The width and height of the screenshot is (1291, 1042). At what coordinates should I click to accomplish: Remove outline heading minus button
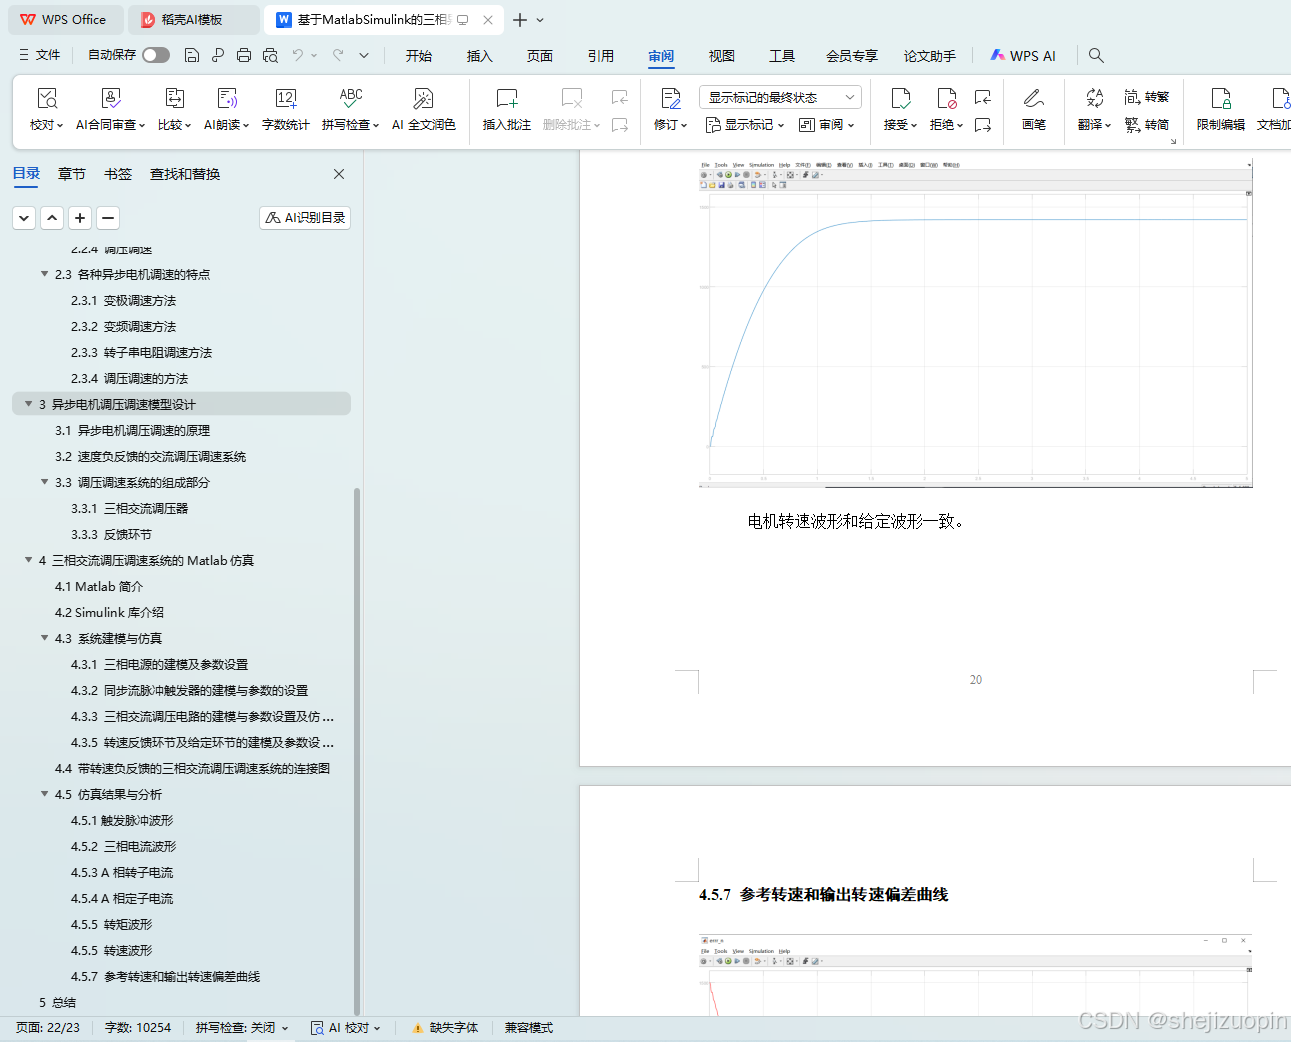click(x=109, y=218)
